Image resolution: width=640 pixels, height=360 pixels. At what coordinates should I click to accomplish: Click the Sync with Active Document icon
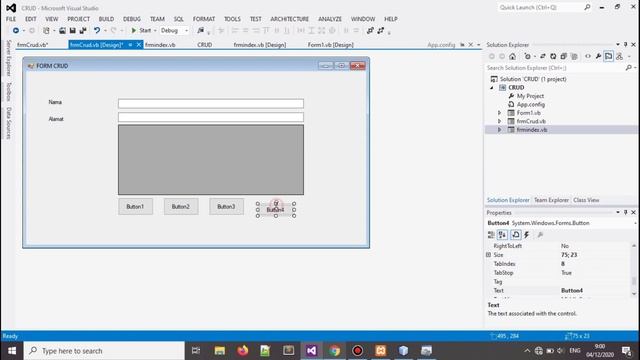542,56
